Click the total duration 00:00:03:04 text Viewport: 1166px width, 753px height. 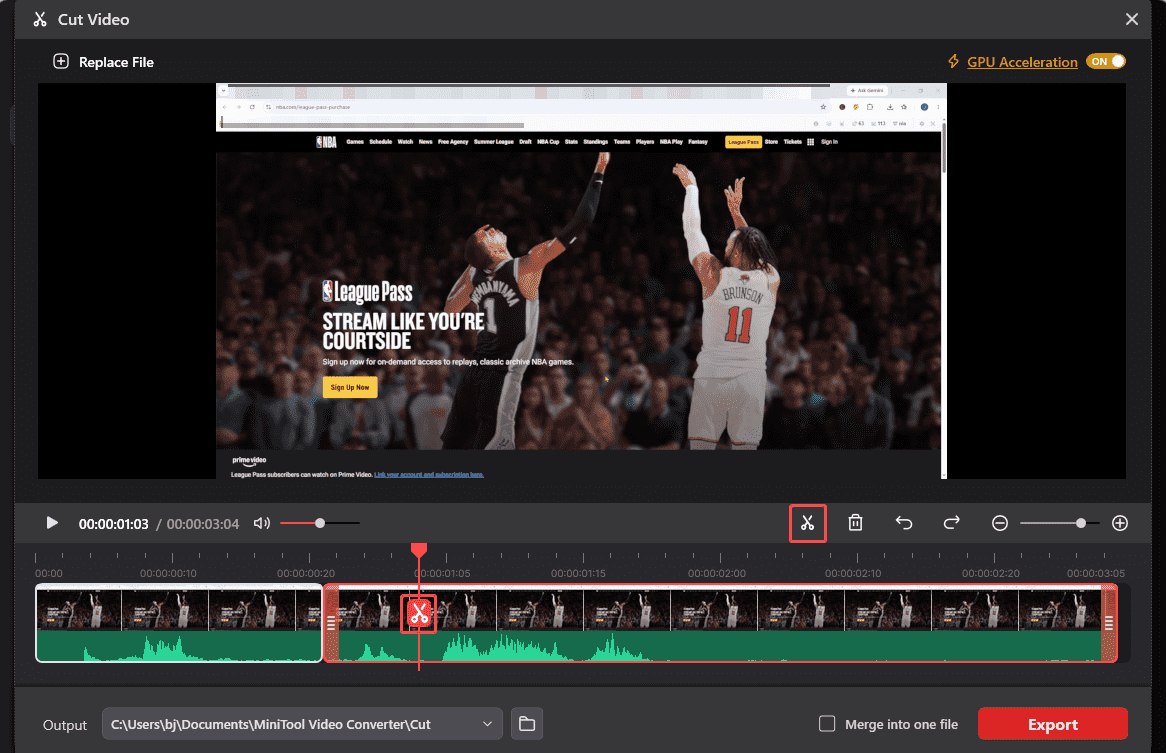tap(203, 524)
